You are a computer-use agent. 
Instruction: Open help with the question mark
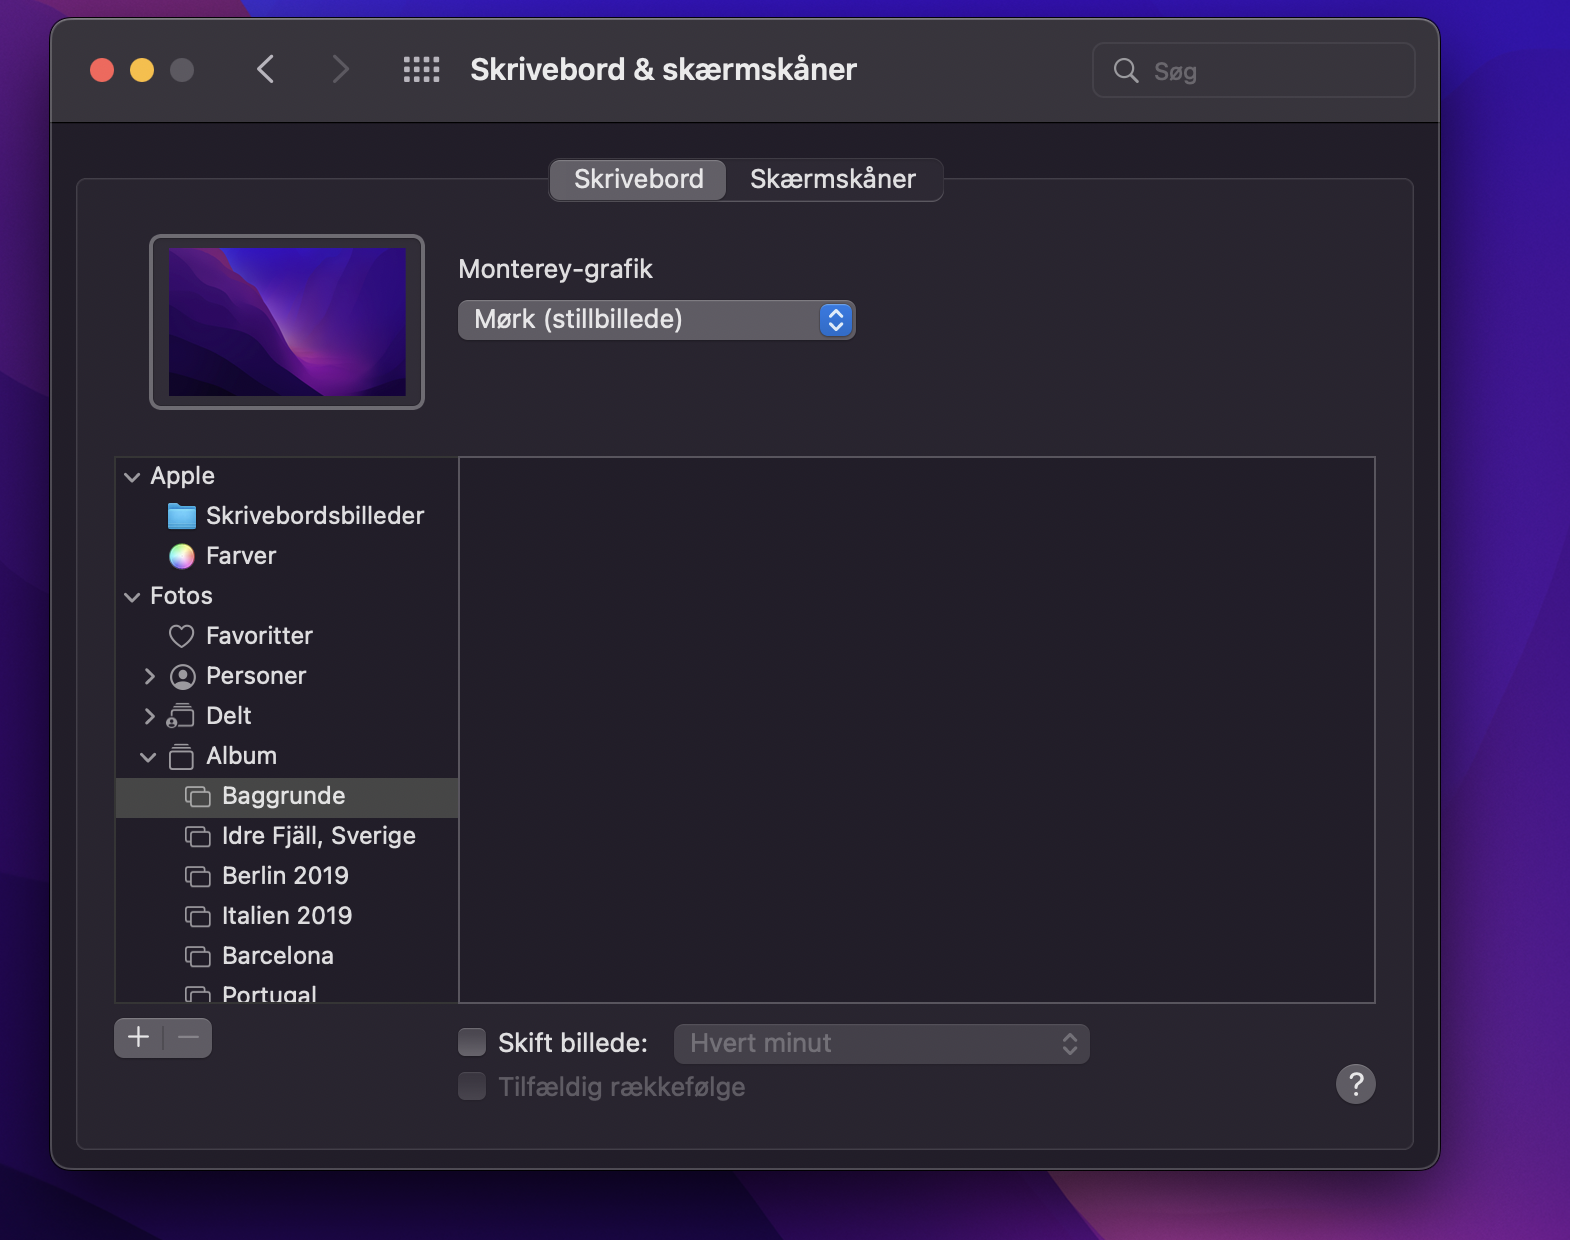click(x=1356, y=1084)
